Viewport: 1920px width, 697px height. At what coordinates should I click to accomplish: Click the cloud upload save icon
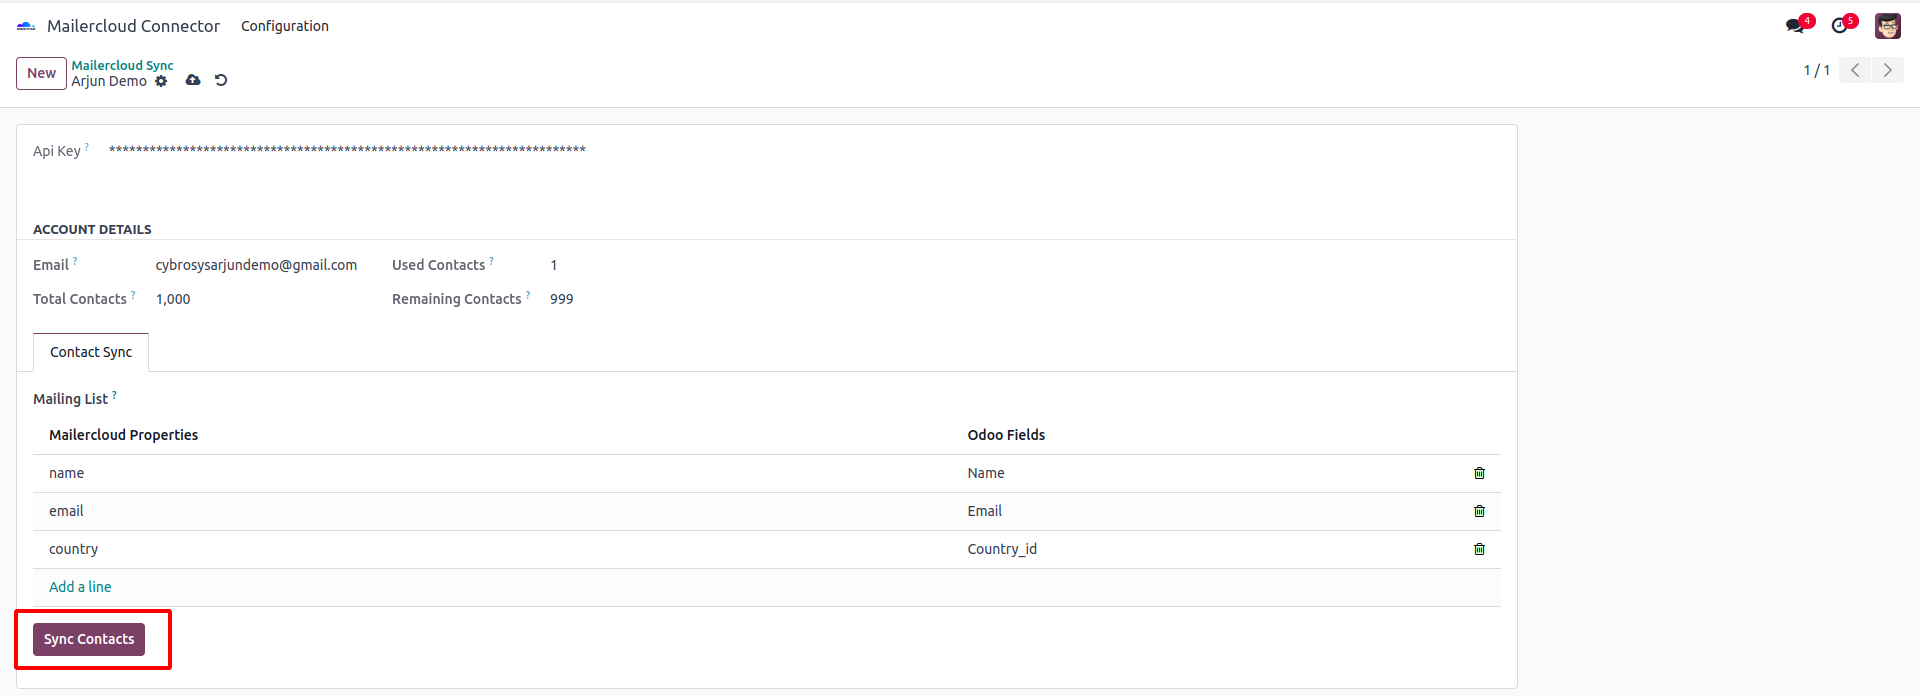[193, 80]
